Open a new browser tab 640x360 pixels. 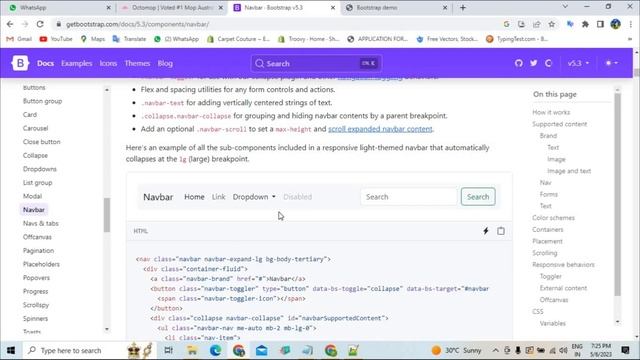click(x=462, y=8)
